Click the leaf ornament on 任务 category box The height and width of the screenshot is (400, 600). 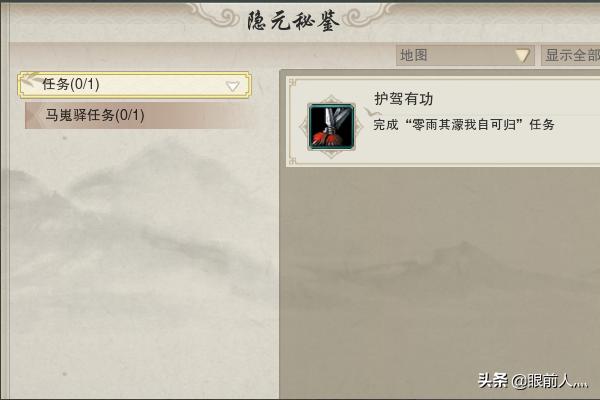[30, 78]
